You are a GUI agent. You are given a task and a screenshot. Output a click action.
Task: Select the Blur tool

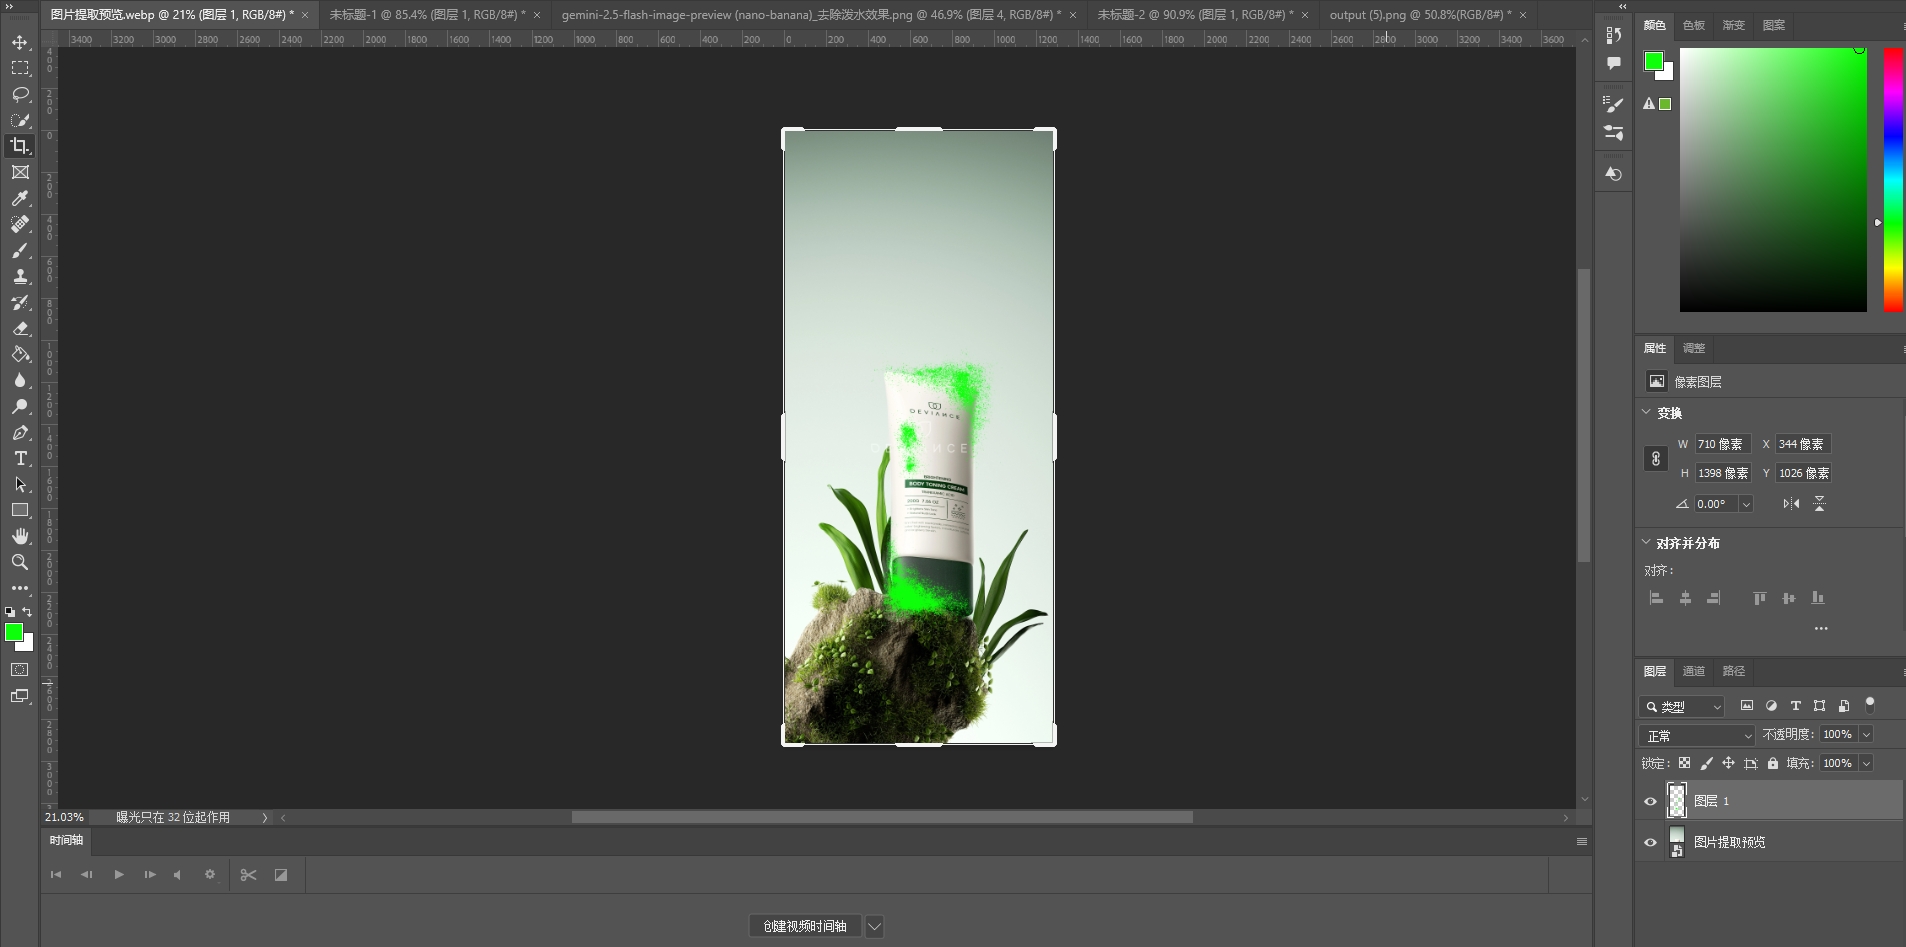pyautogui.click(x=20, y=380)
